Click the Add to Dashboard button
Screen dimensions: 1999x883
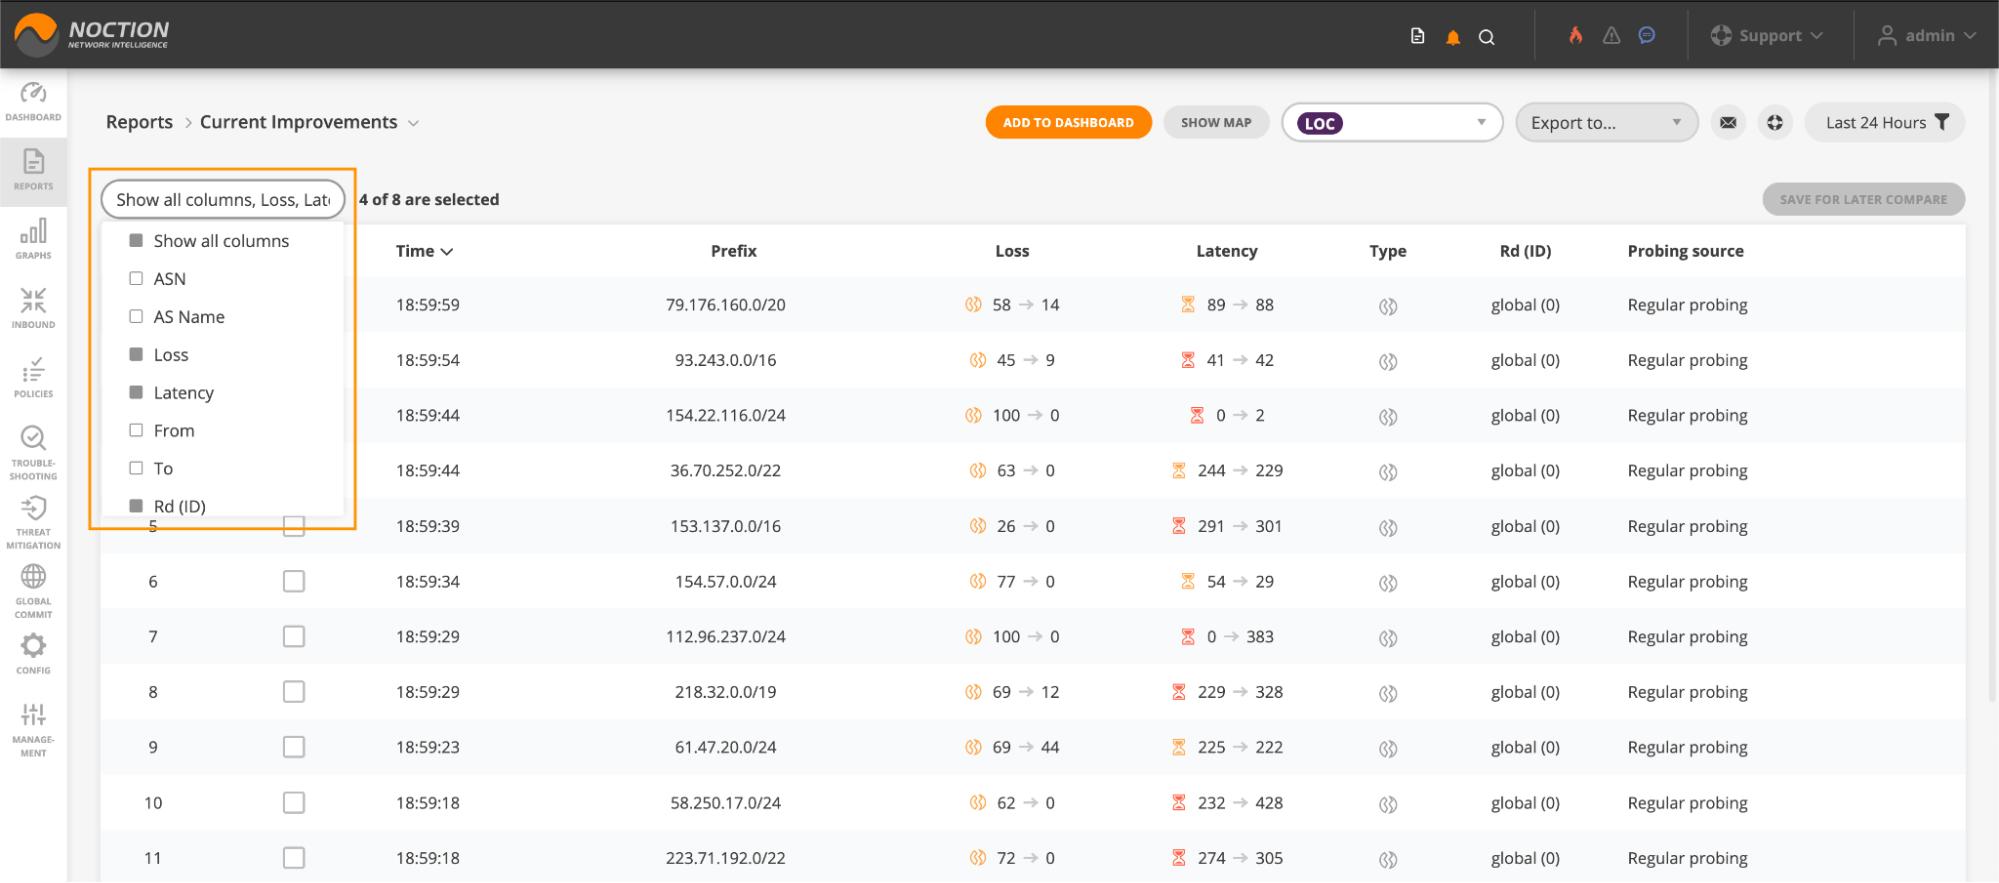coord(1067,123)
